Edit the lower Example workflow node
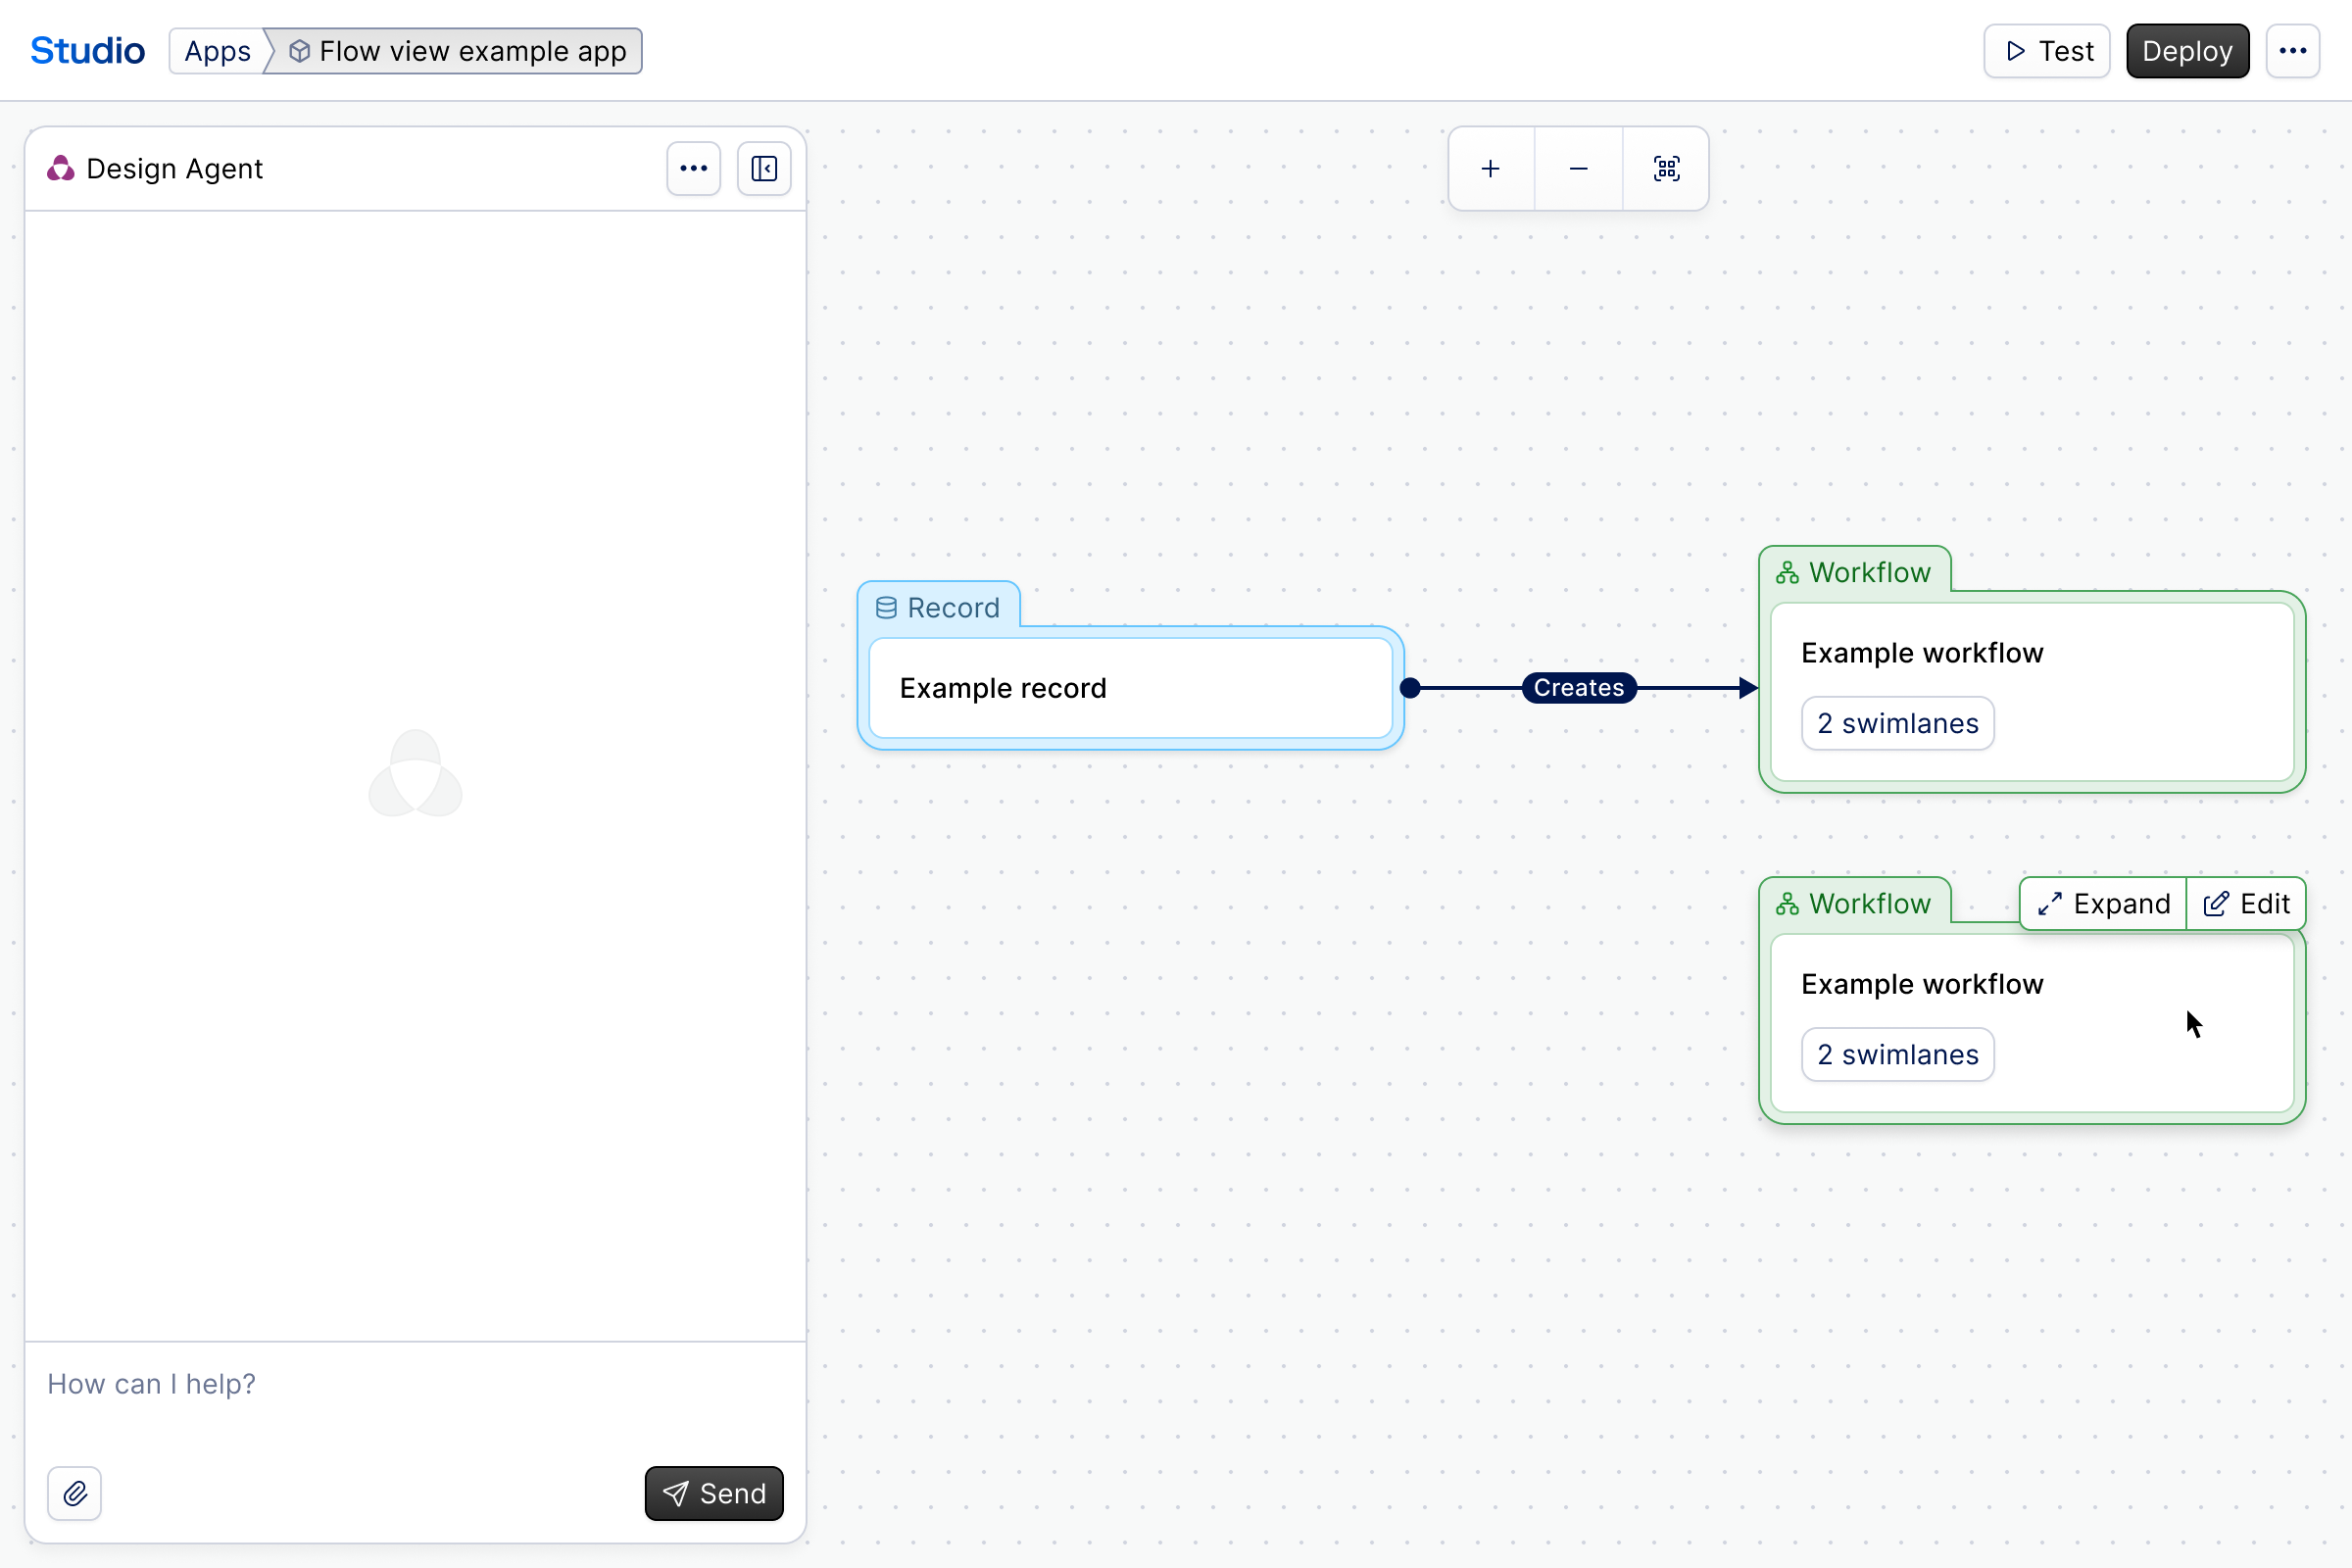 click(2246, 904)
